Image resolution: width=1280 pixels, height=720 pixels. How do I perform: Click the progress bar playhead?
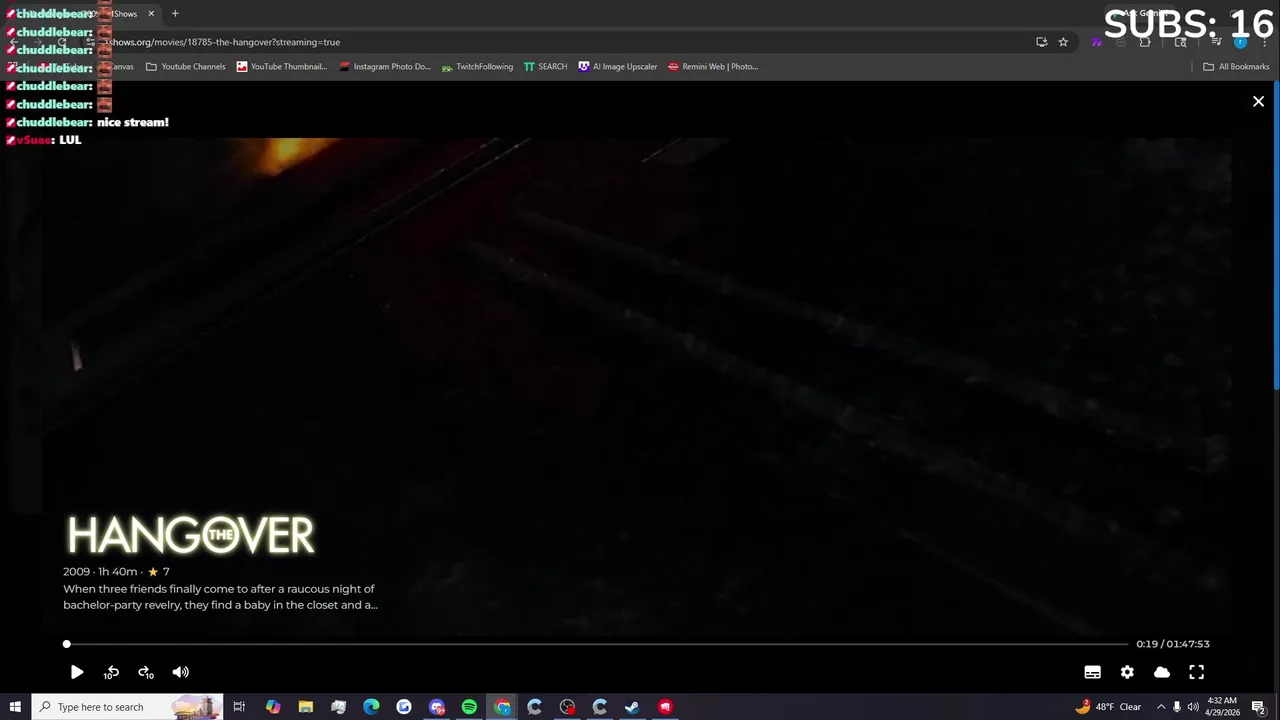[67, 644]
